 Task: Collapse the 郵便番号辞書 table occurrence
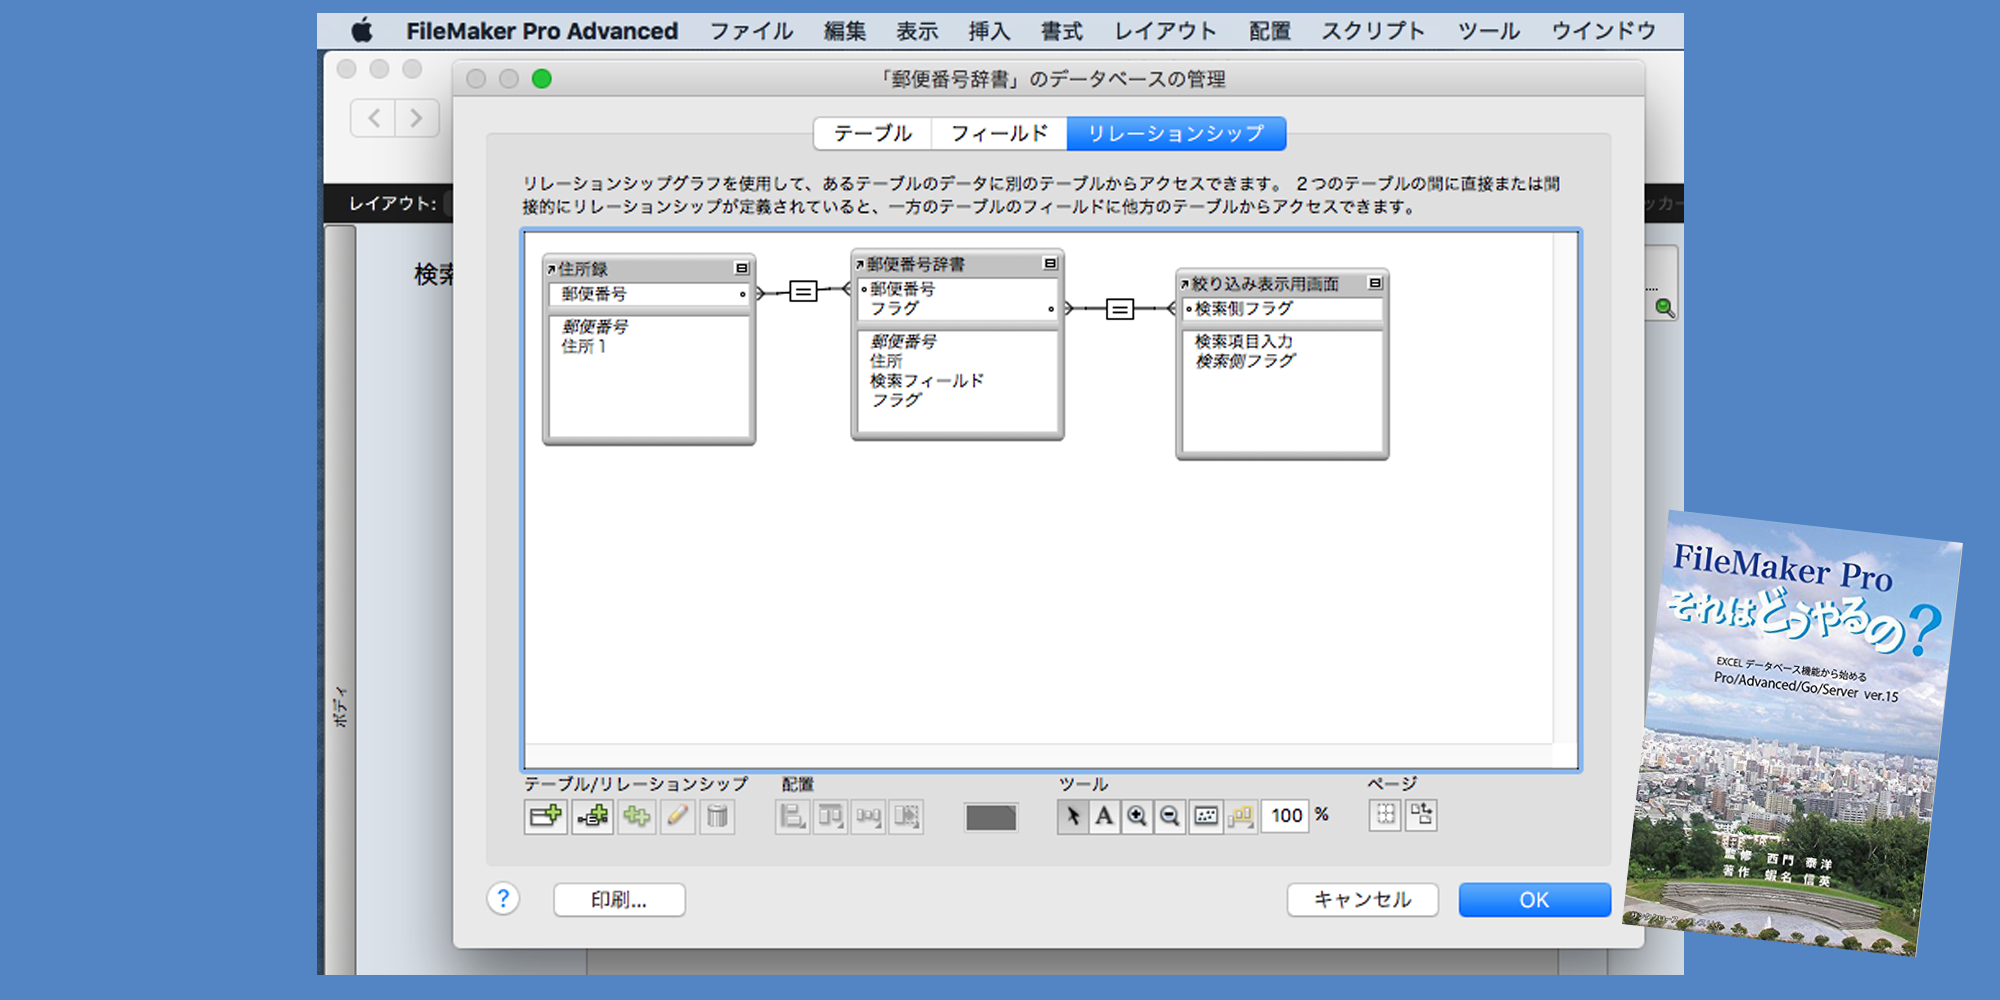pyautogui.click(x=1050, y=263)
